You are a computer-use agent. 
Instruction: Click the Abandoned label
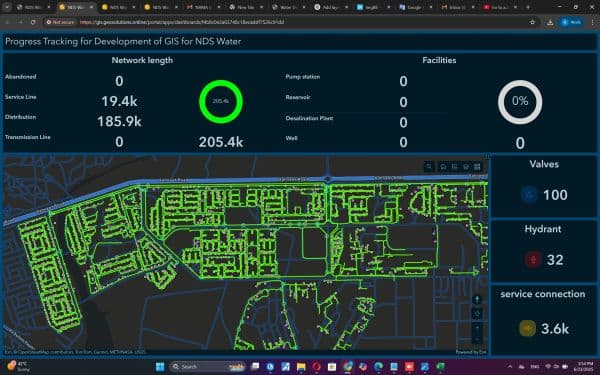(21, 77)
